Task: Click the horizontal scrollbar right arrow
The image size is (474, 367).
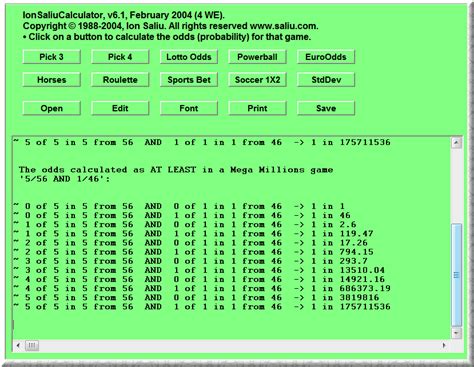Action: click(444, 345)
